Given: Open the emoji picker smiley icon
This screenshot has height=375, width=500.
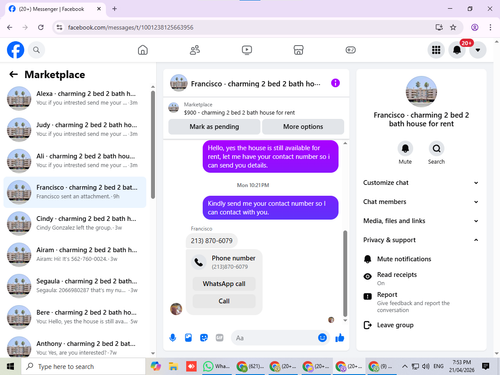Looking at the screenshot, I should click(x=322, y=338).
